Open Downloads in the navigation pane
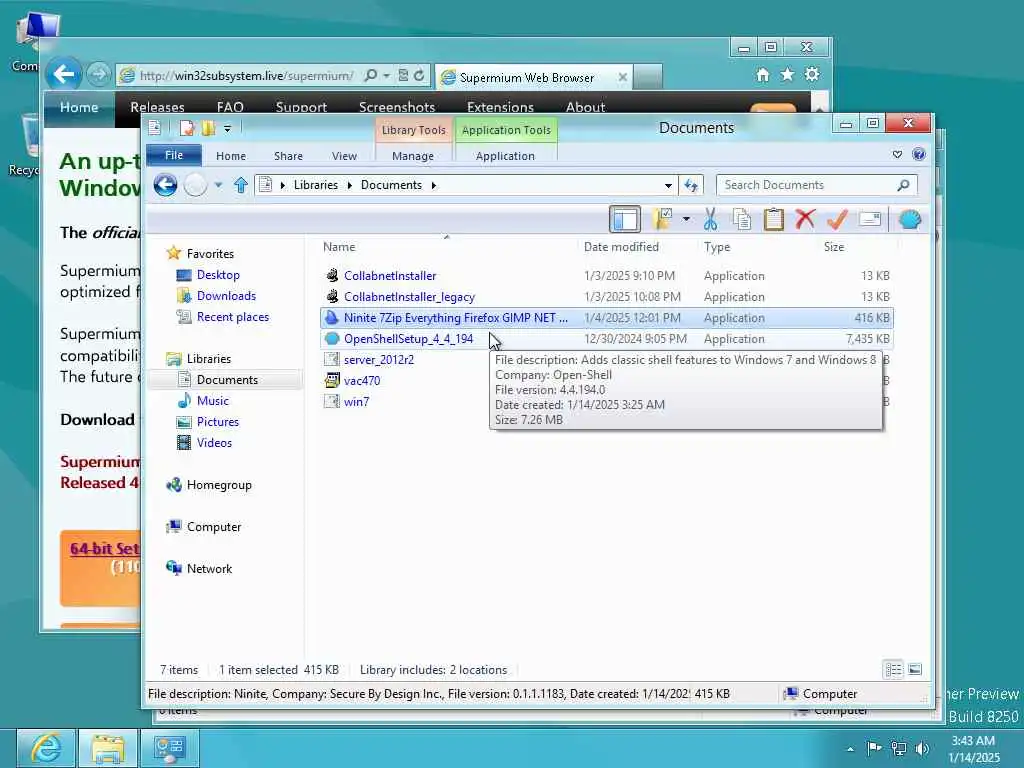Viewport: 1024px width, 768px height. click(x=227, y=296)
